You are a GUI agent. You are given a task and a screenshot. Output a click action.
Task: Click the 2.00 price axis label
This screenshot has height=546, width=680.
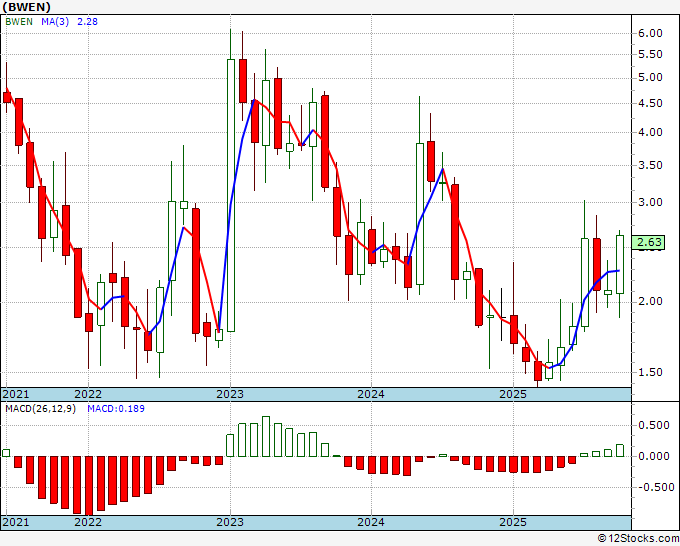click(650, 301)
